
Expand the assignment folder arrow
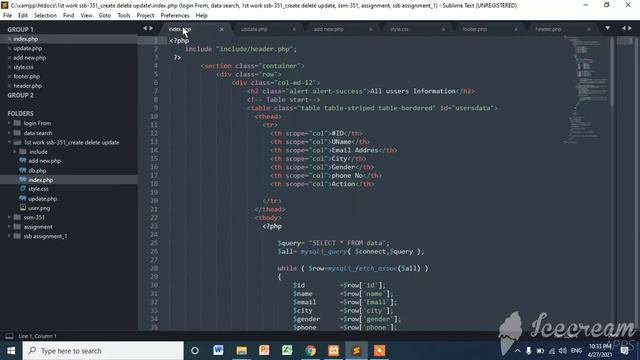(9, 227)
